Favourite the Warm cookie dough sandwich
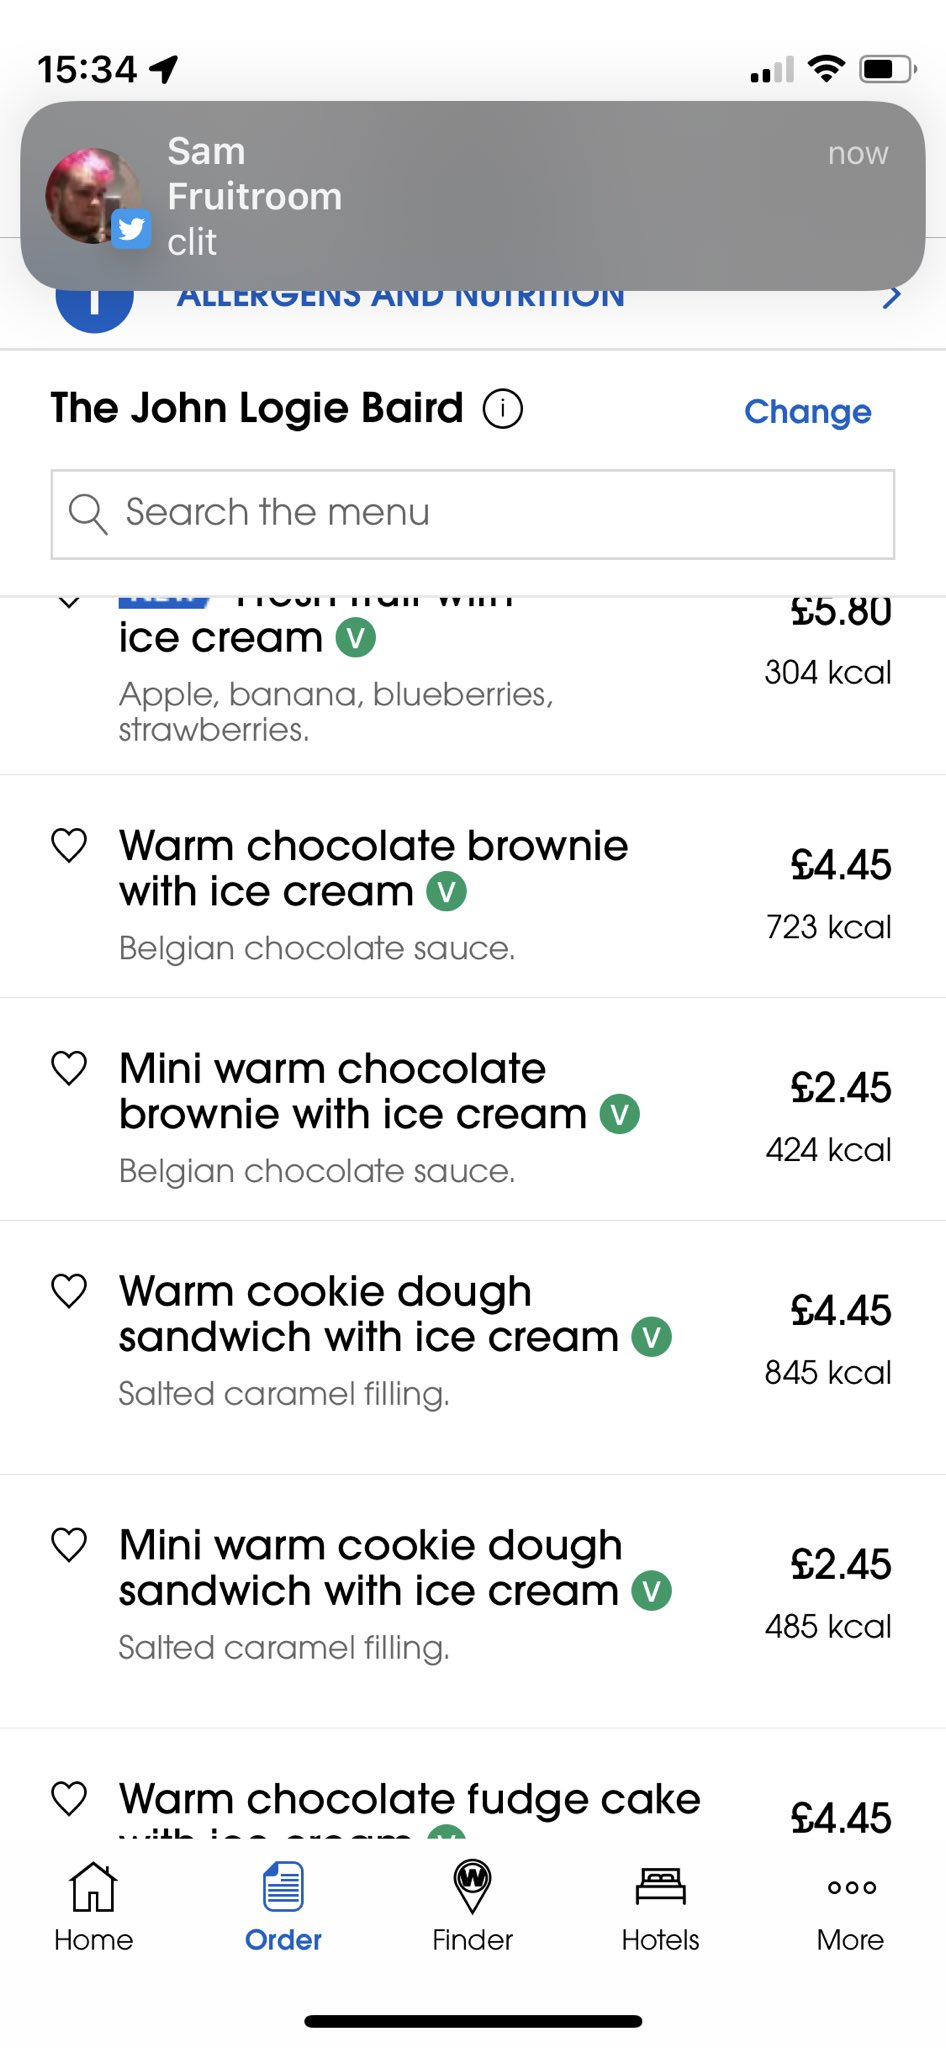This screenshot has width=946, height=2048. pyautogui.click(x=69, y=1291)
